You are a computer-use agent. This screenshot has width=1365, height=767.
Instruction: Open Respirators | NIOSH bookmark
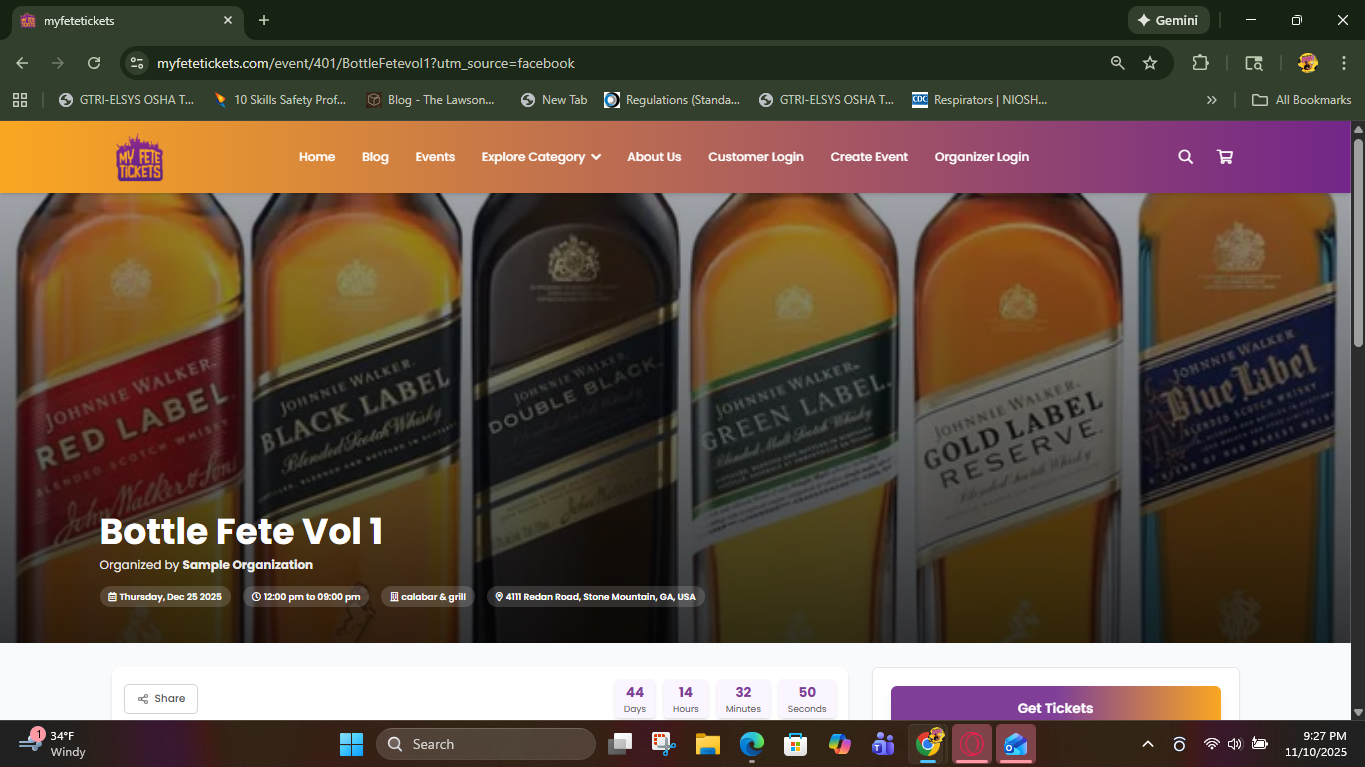click(981, 100)
